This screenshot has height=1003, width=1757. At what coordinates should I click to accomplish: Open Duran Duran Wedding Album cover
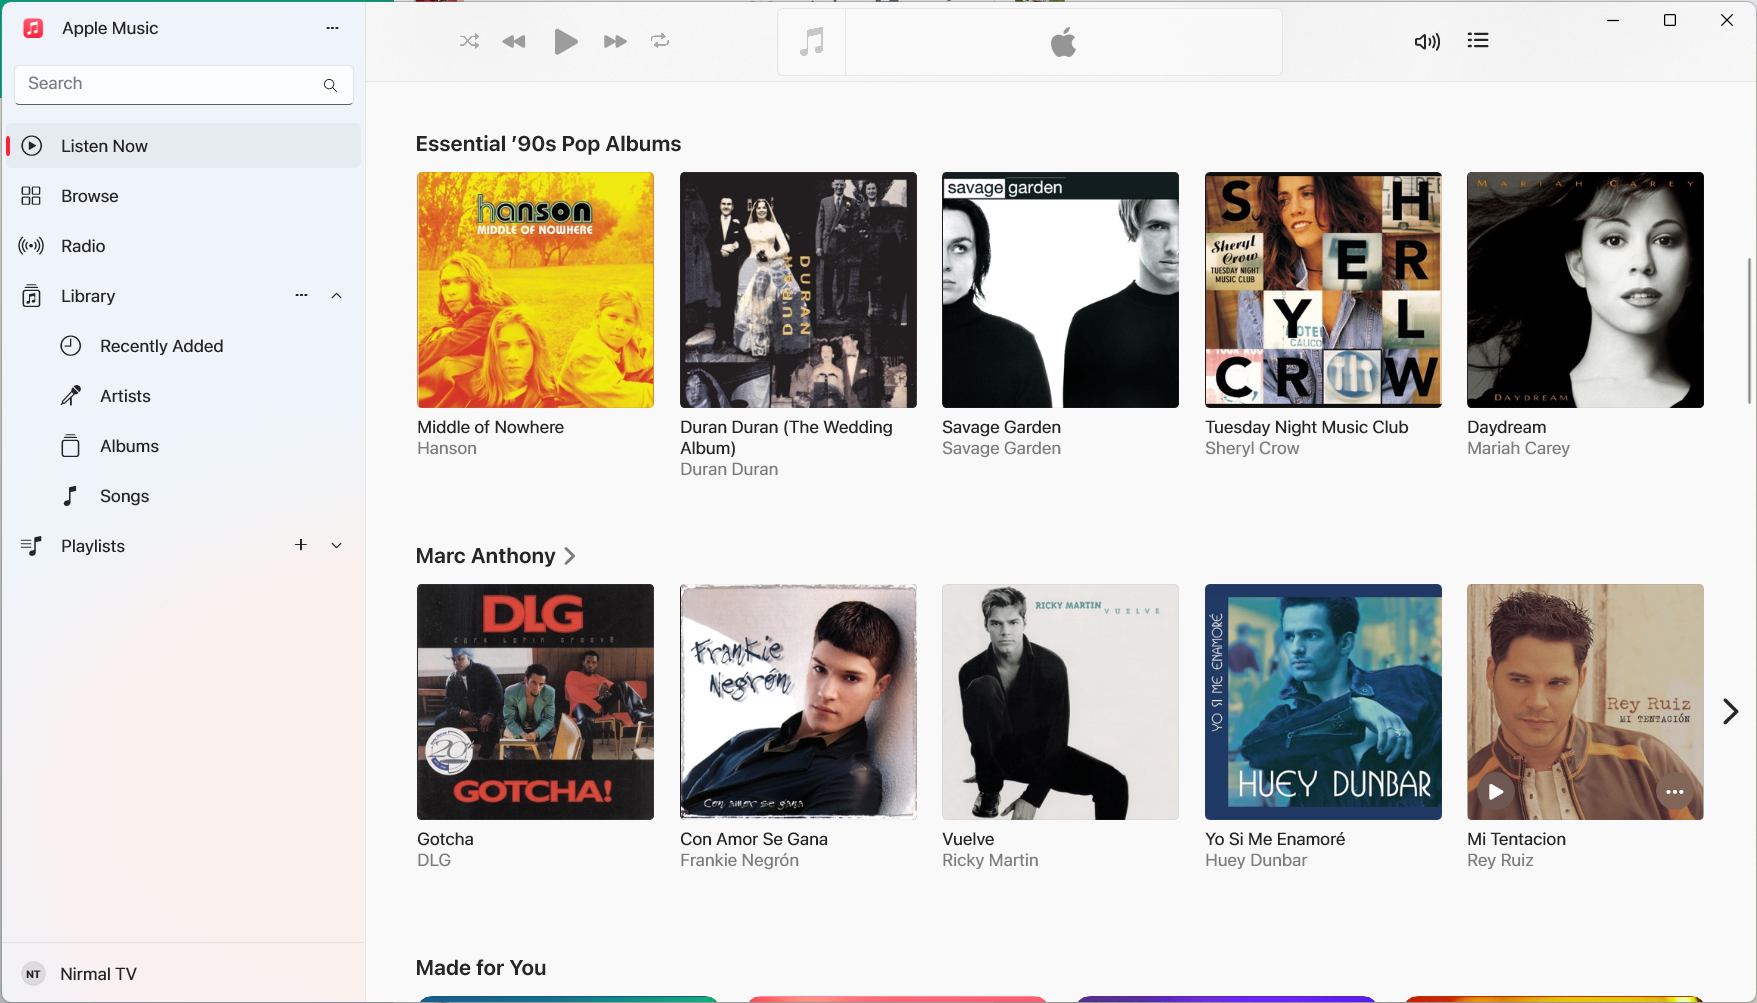click(798, 290)
